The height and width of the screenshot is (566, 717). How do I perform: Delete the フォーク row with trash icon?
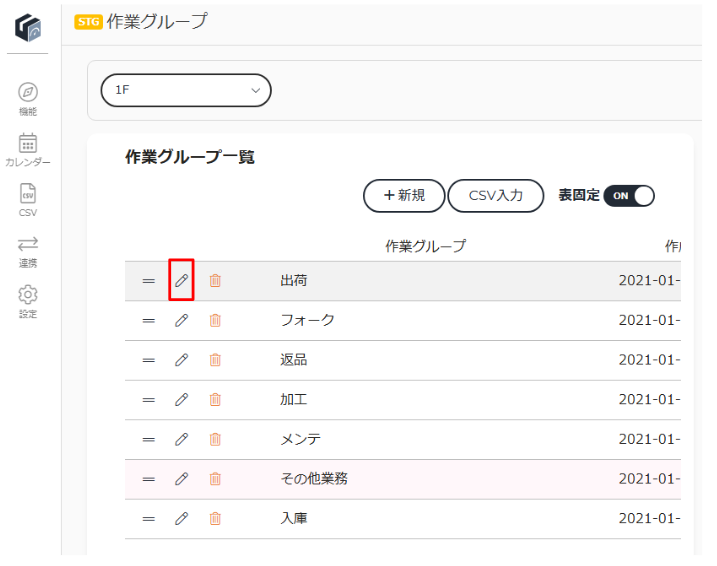215,320
